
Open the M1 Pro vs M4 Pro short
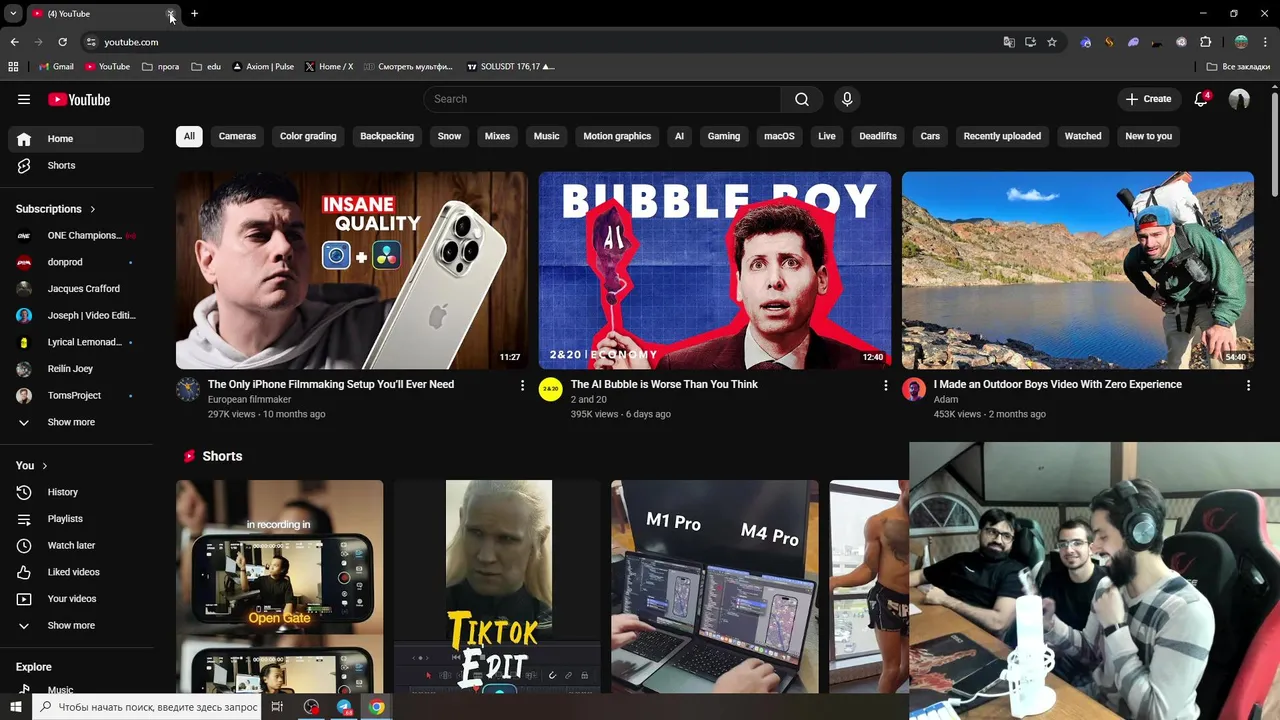715,586
